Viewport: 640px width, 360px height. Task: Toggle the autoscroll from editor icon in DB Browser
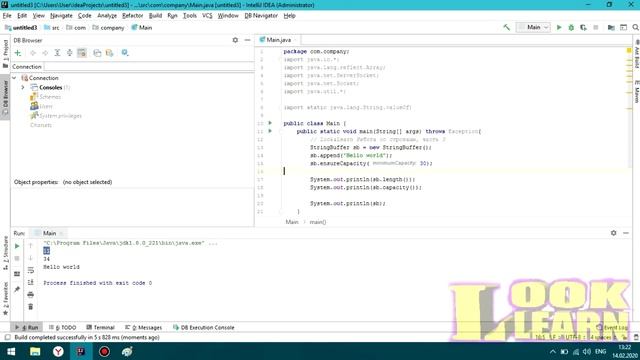coord(82,53)
